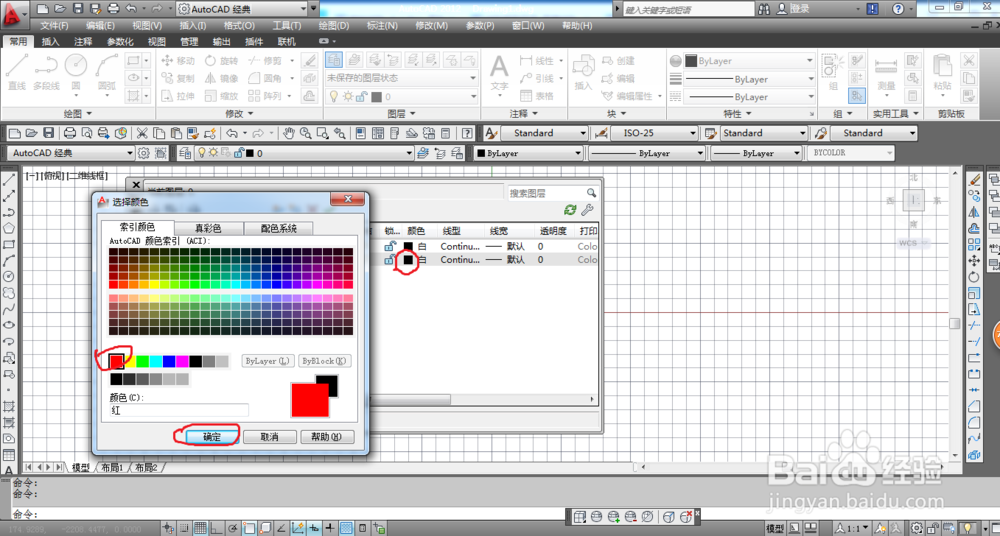Click the print icon in standard toolbar
Screen dimensions: 1000x536
click(x=70, y=133)
